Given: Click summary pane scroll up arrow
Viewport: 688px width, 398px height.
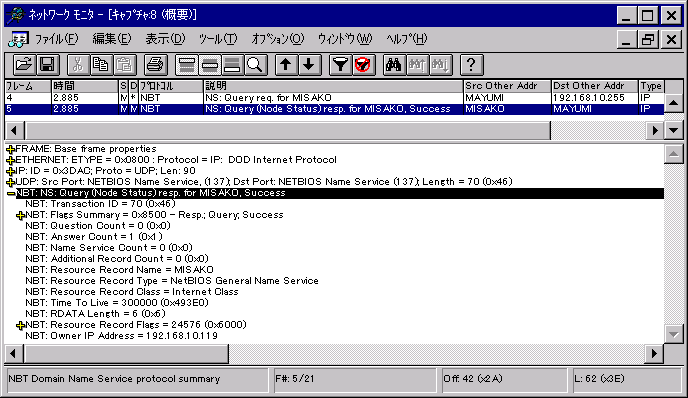Looking at the screenshot, I should tap(674, 103).
